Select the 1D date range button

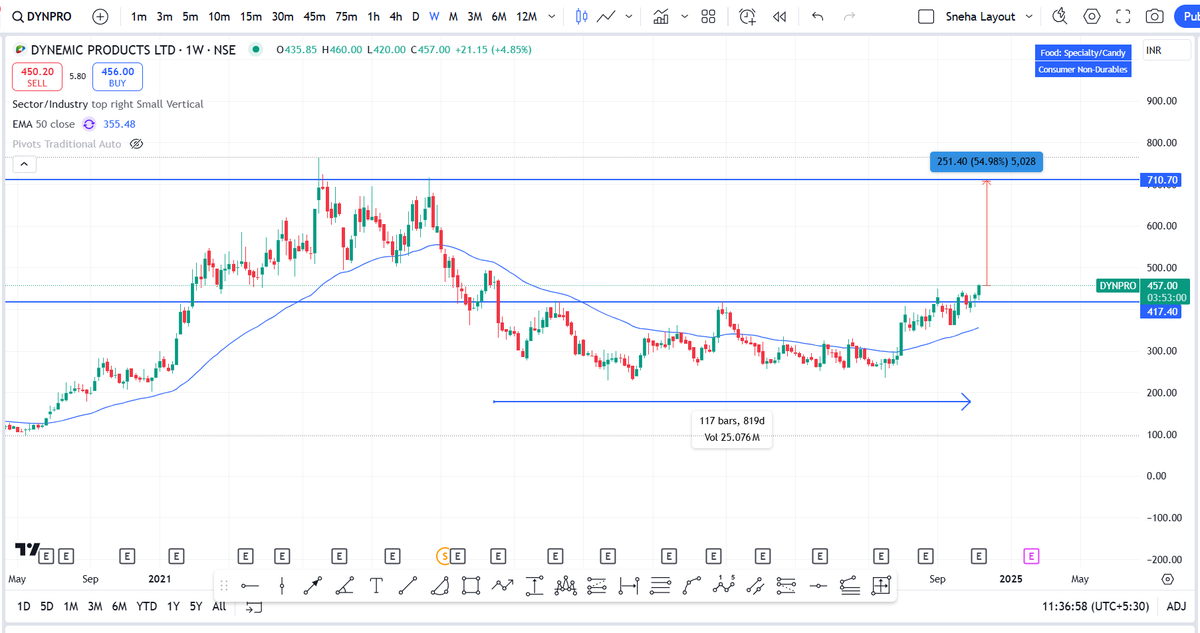pos(23,606)
